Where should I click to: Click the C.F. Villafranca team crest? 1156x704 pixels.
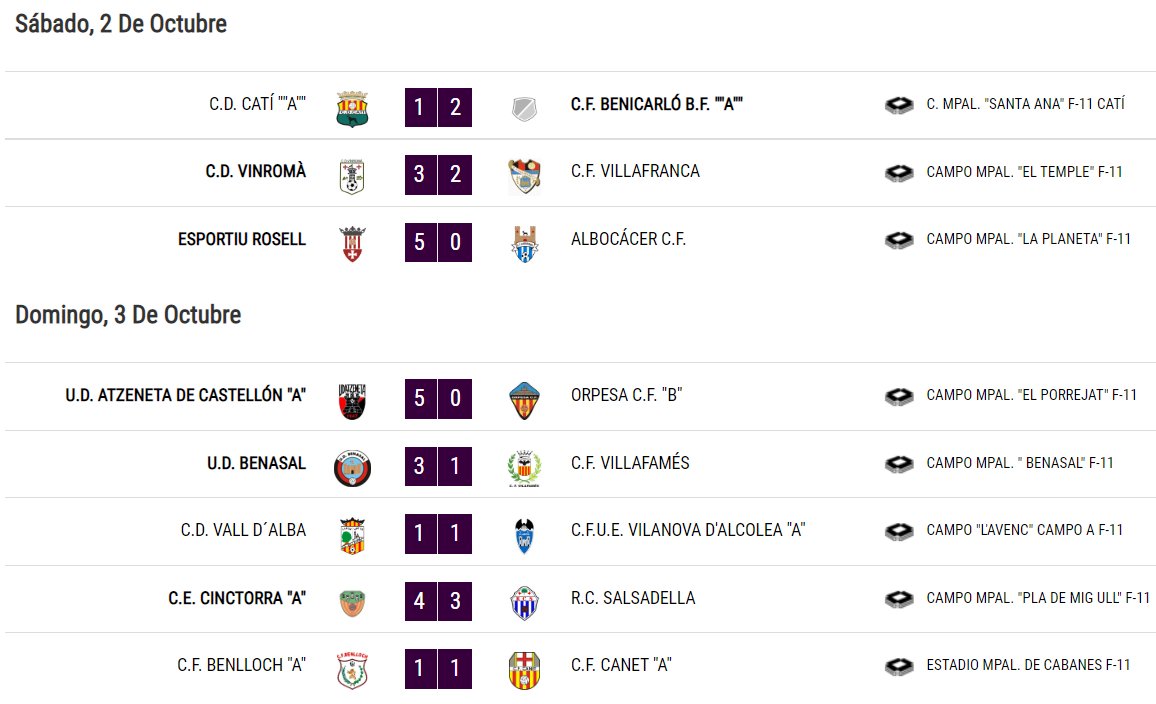pyautogui.click(x=524, y=176)
